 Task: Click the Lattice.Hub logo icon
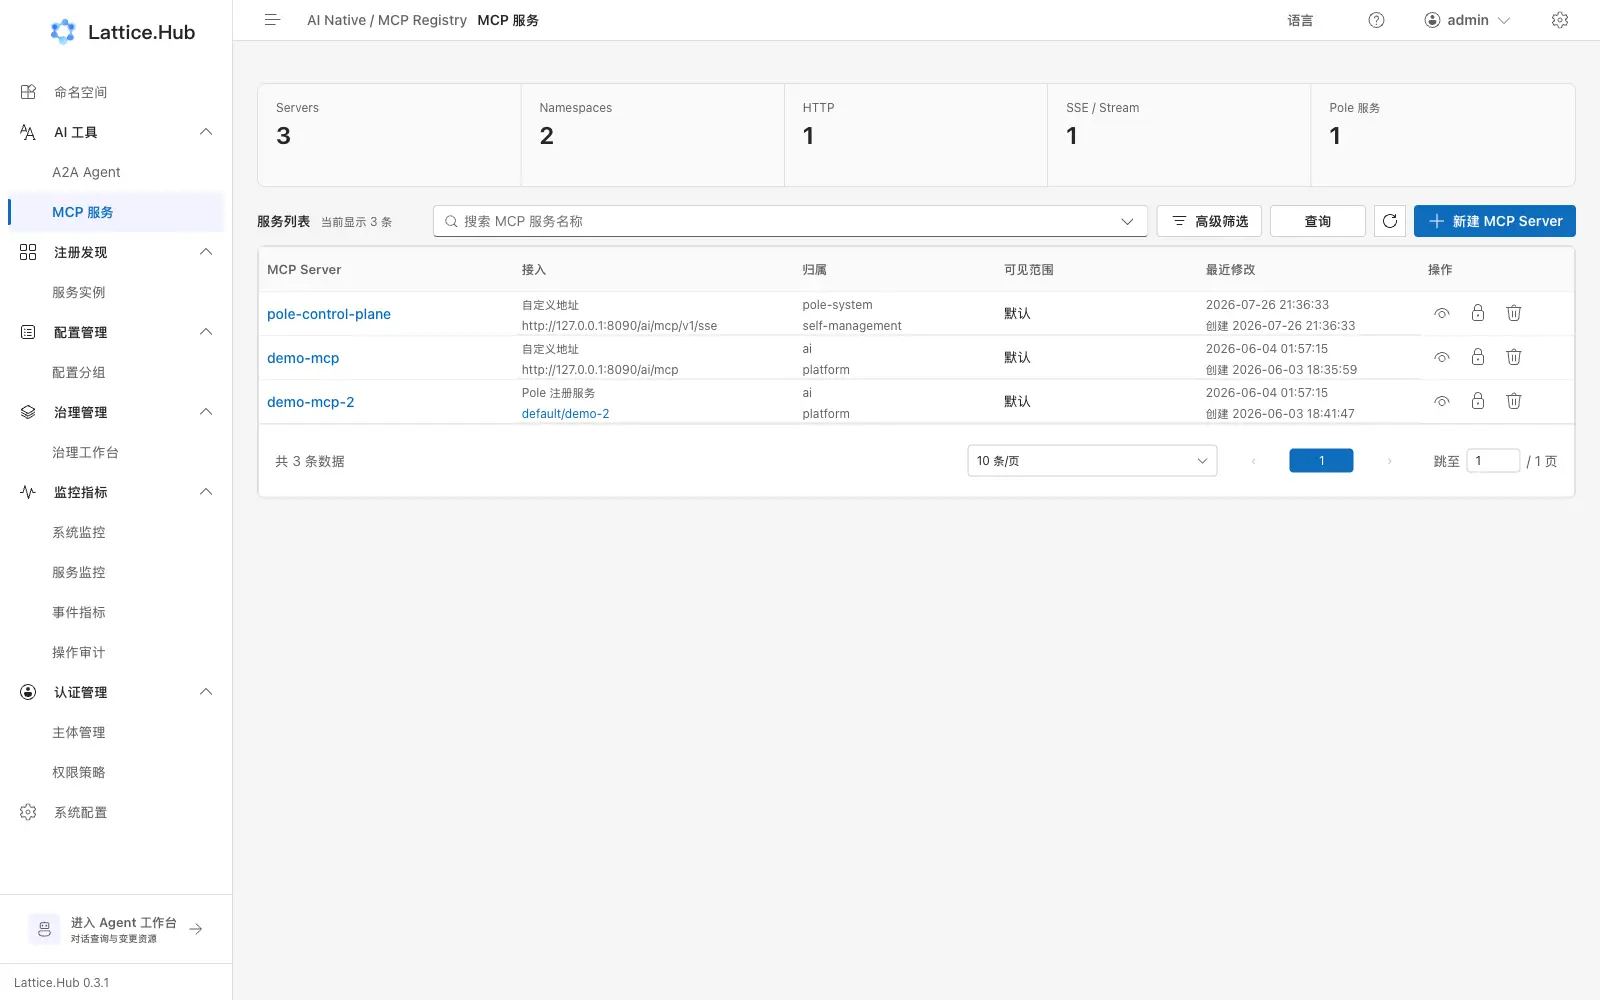[63, 32]
